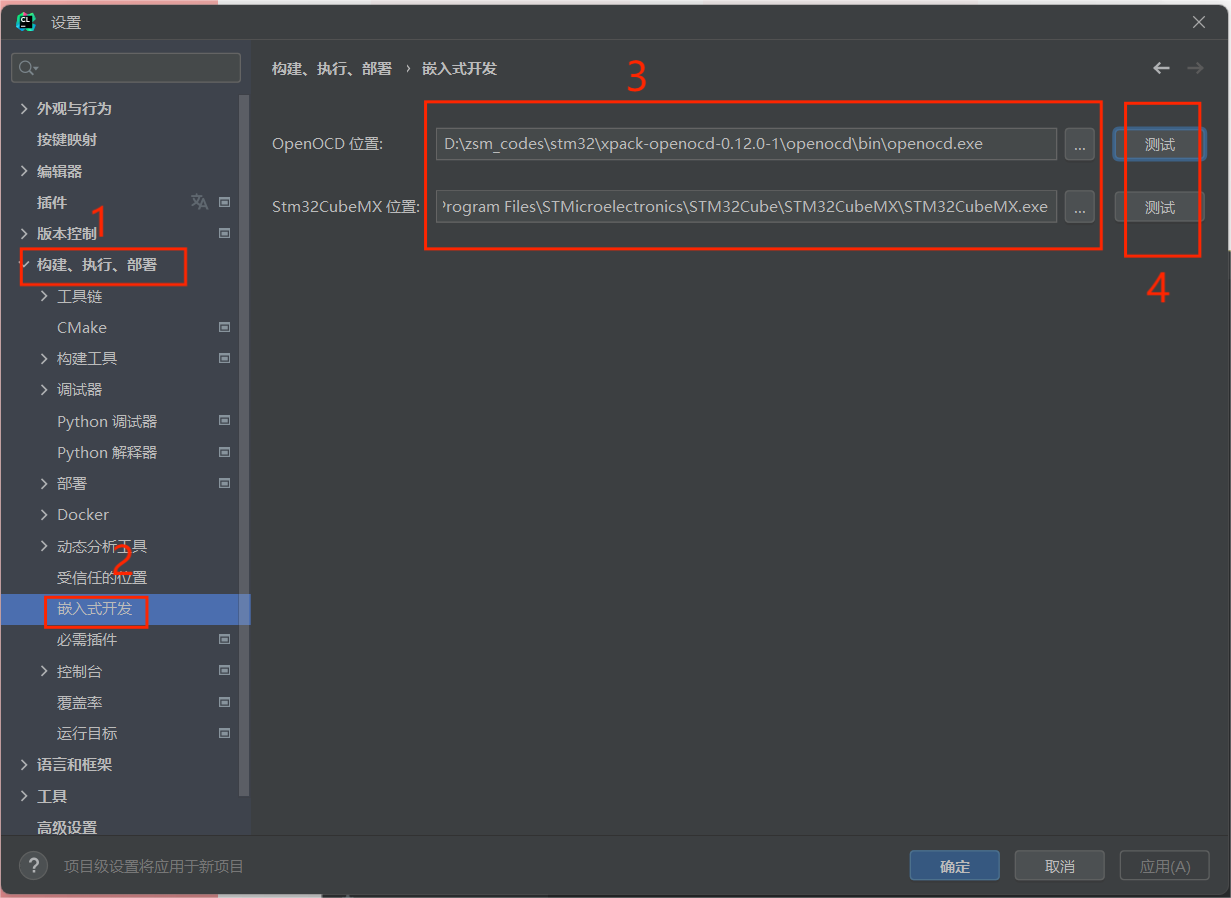
Task: Click the project-level icon next to CMake
Action: click(224, 327)
